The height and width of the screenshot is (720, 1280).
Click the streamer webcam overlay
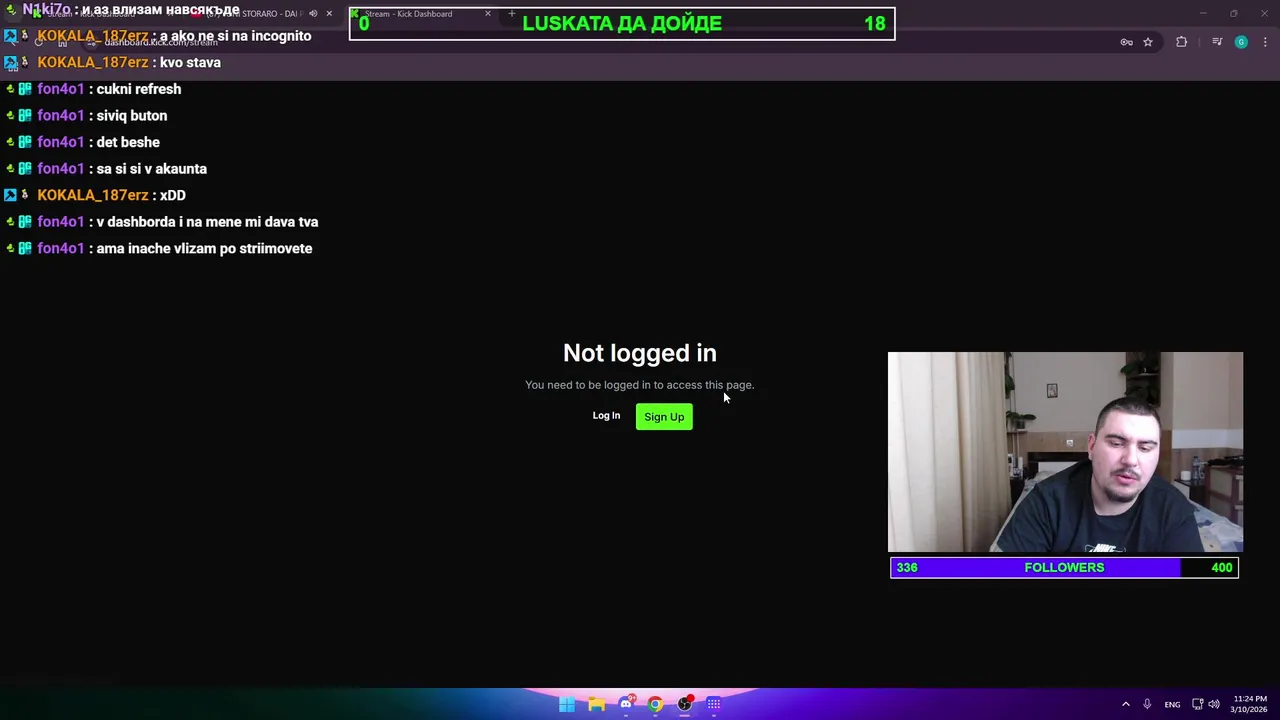tap(1065, 452)
